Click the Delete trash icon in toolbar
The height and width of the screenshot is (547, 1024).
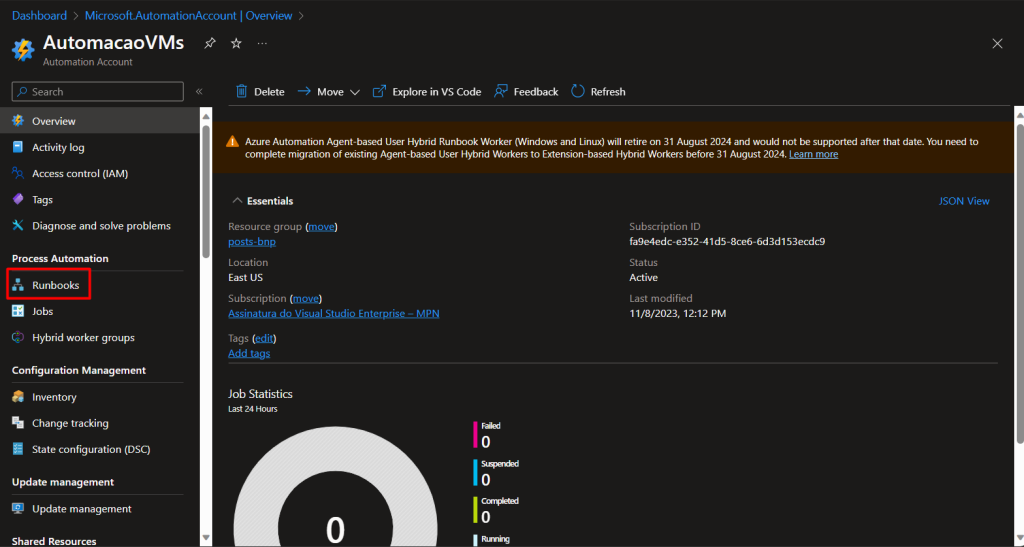(242, 91)
